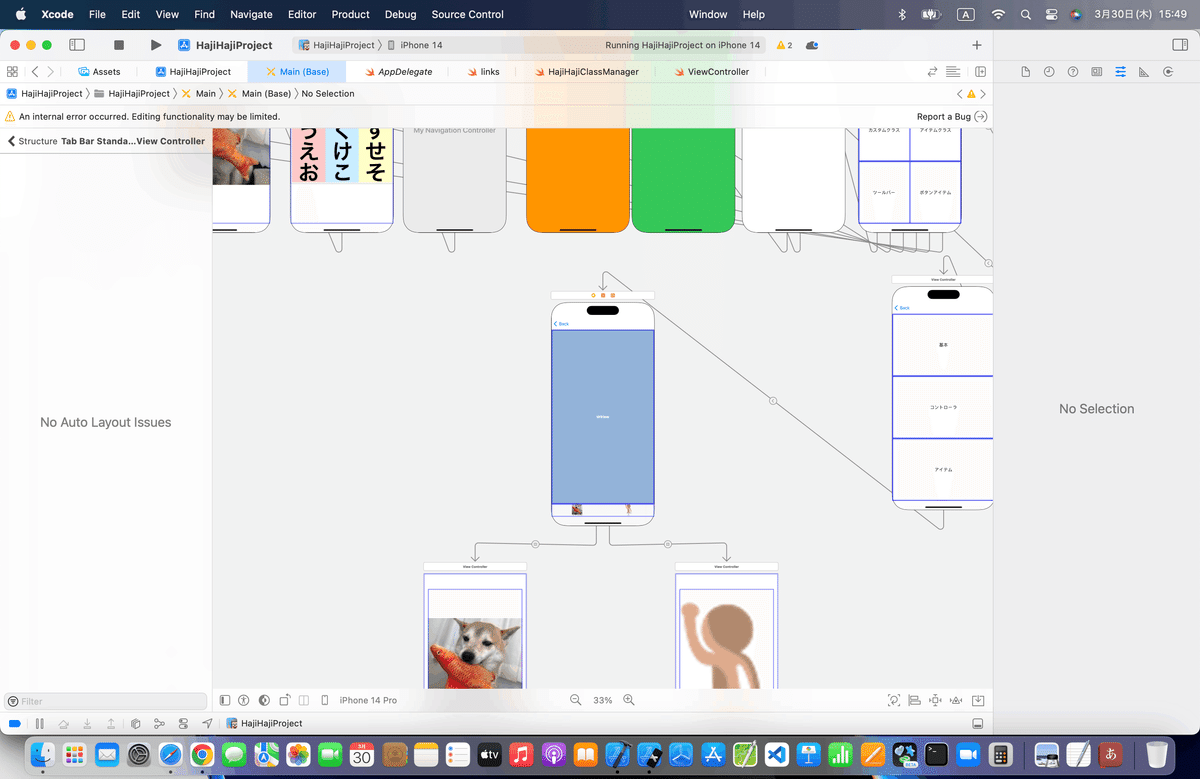Show the Identity inspector

click(1097, 72)
